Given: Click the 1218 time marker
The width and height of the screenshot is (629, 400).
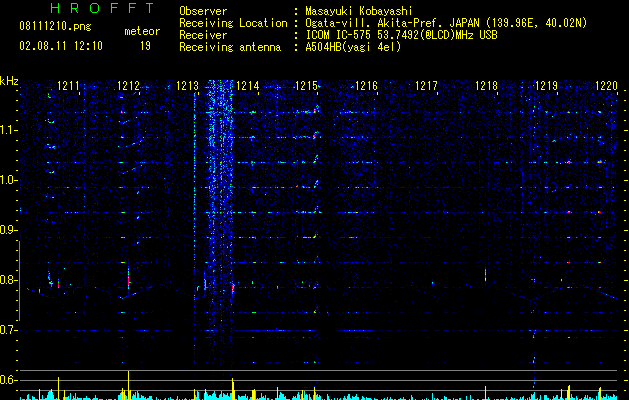Looking at the screenshot, I should (487, 85).
